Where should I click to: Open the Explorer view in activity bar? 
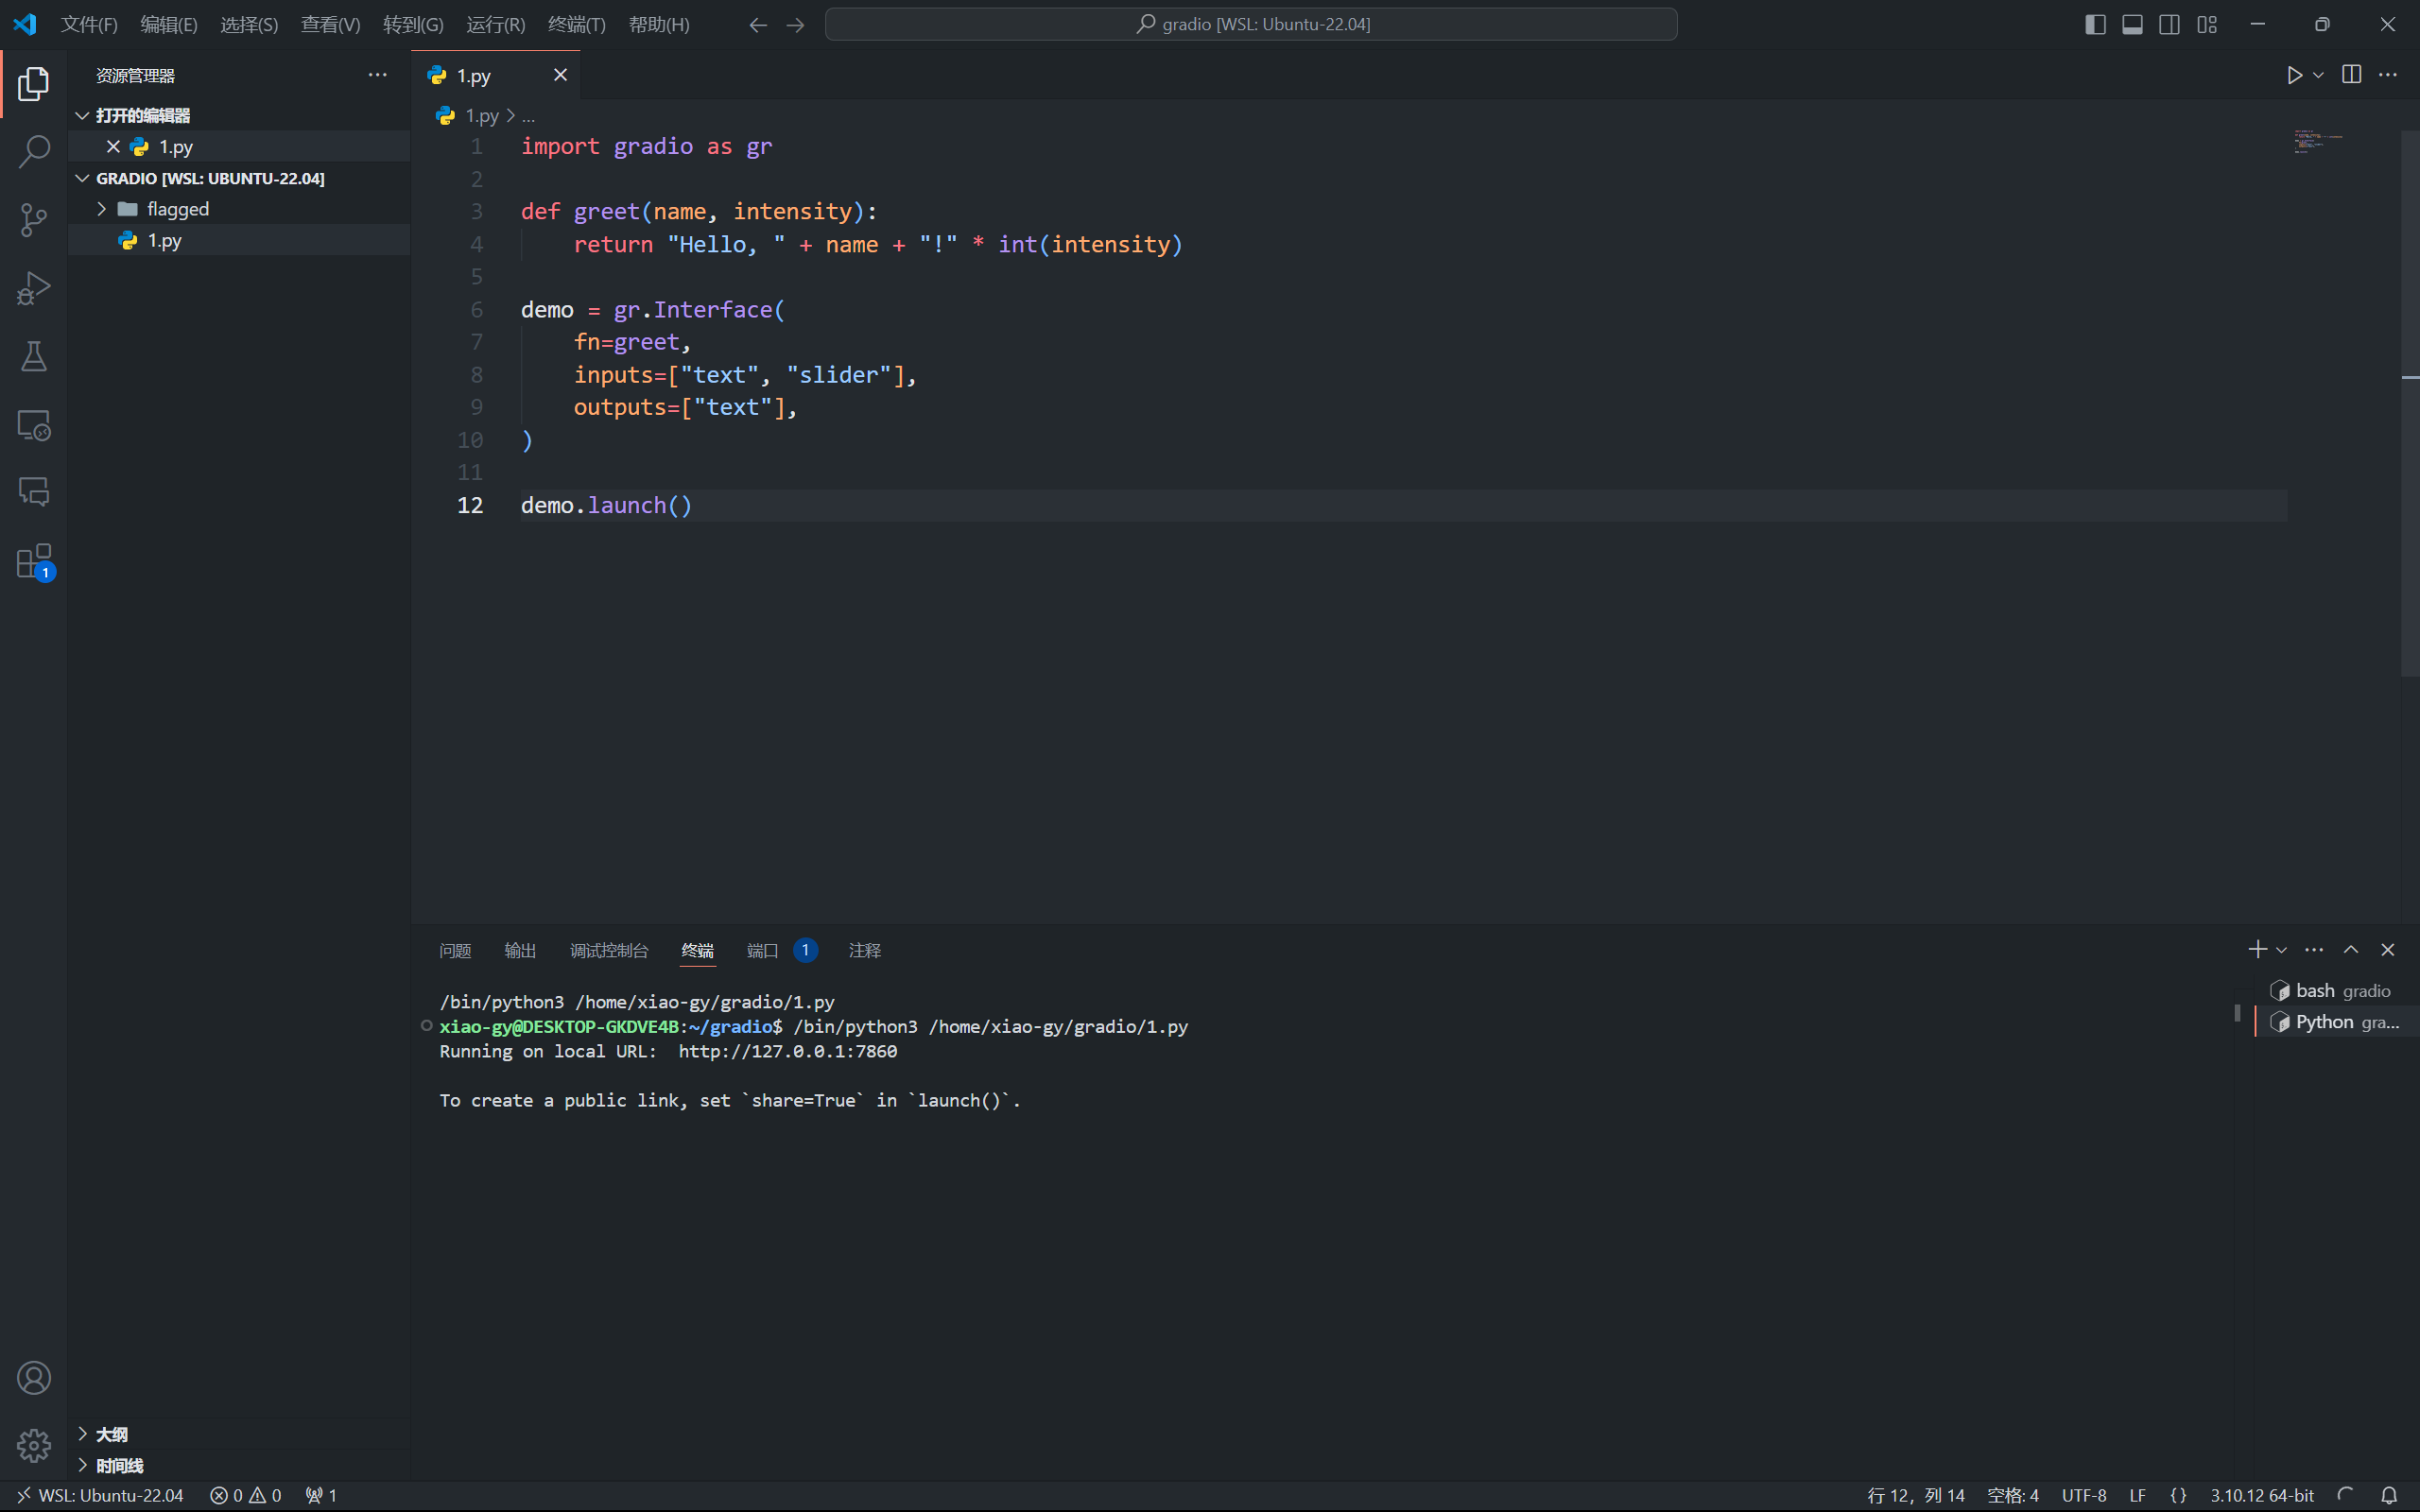click(x=33, y=84)
